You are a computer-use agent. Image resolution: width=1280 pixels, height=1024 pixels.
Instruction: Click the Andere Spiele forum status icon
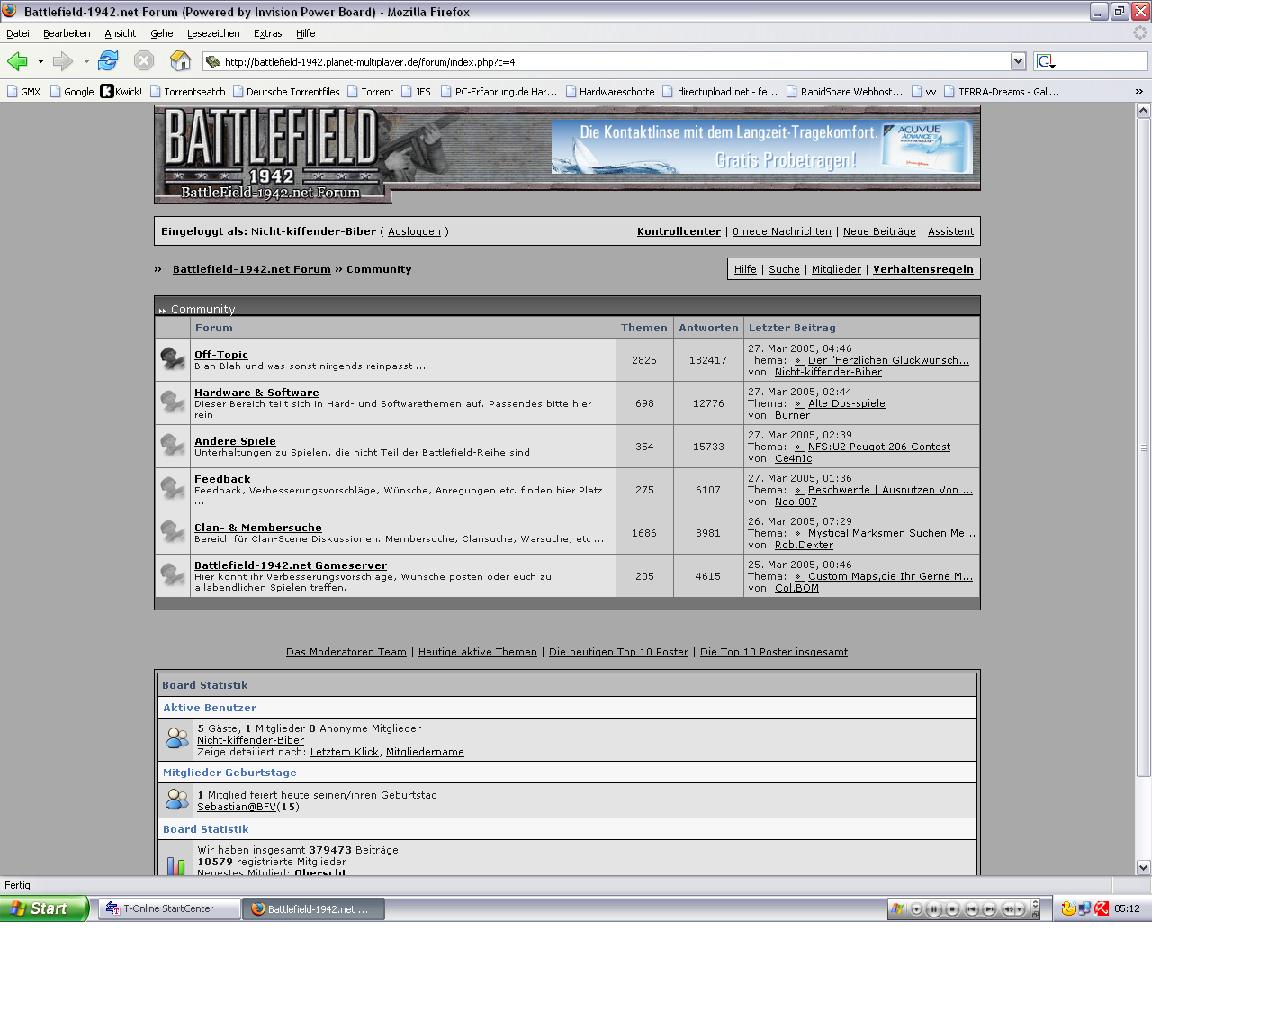[x=172, y=446]
